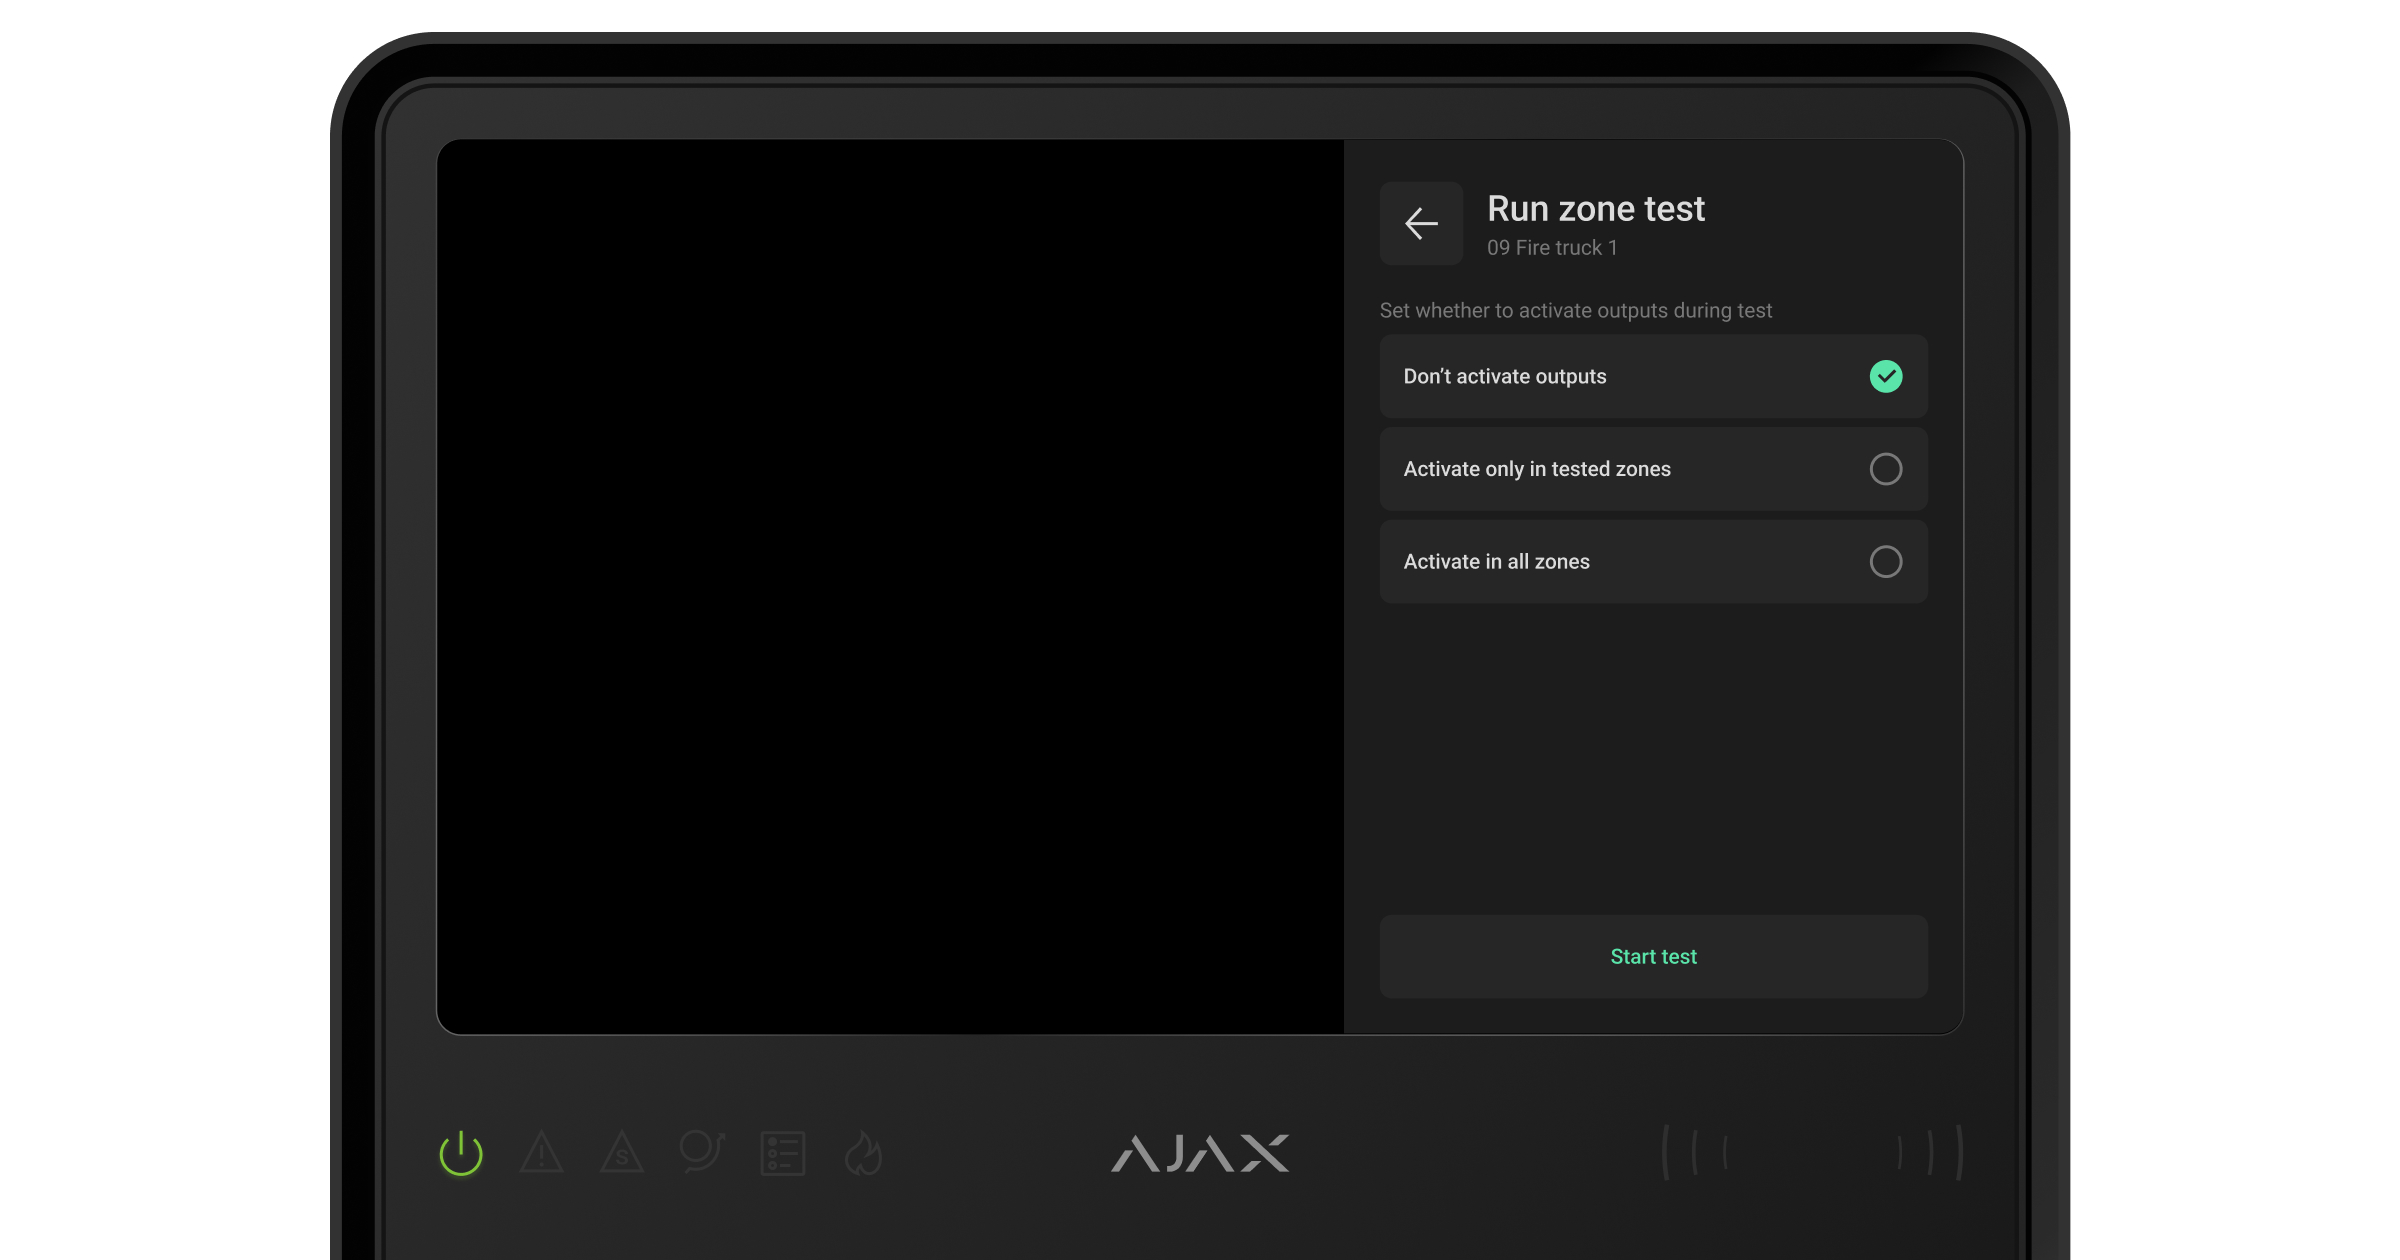The width and height of the screenshot is (2400, 1260).
Task: Click the Run zone test heading
Action: [1595, 209]
